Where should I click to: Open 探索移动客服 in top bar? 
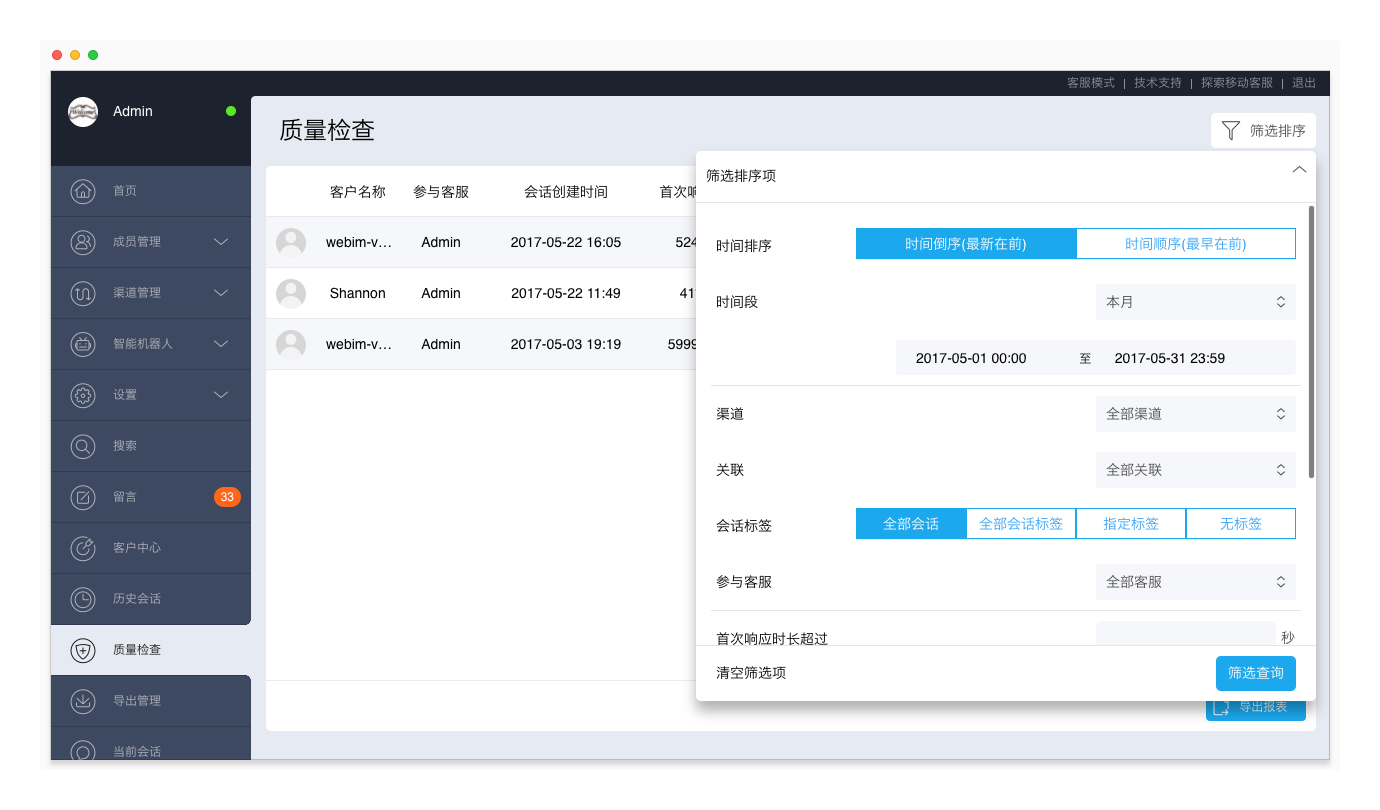[x=1237, y=83]
